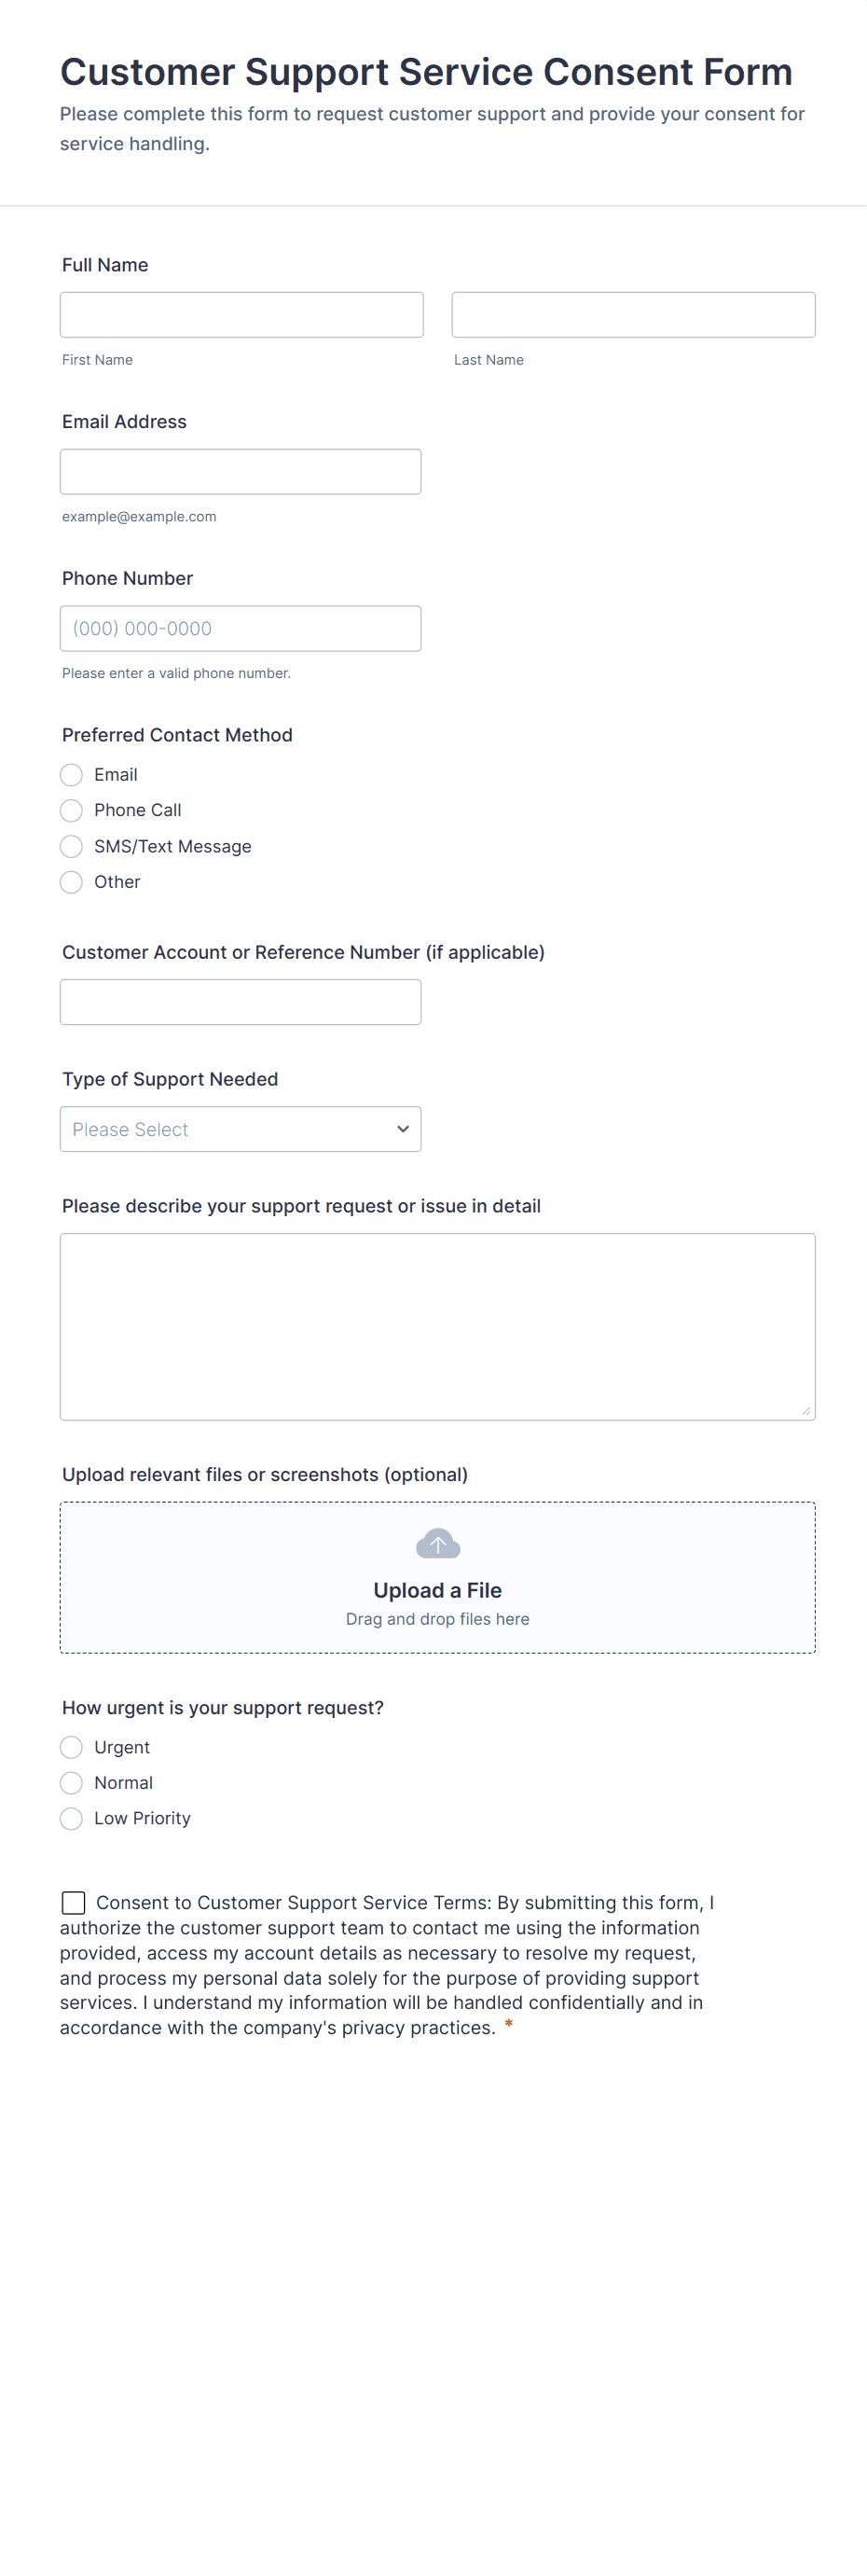Choose the Low Priority radio option
Screen dimensions: 867x2576
click(71, 1818)
